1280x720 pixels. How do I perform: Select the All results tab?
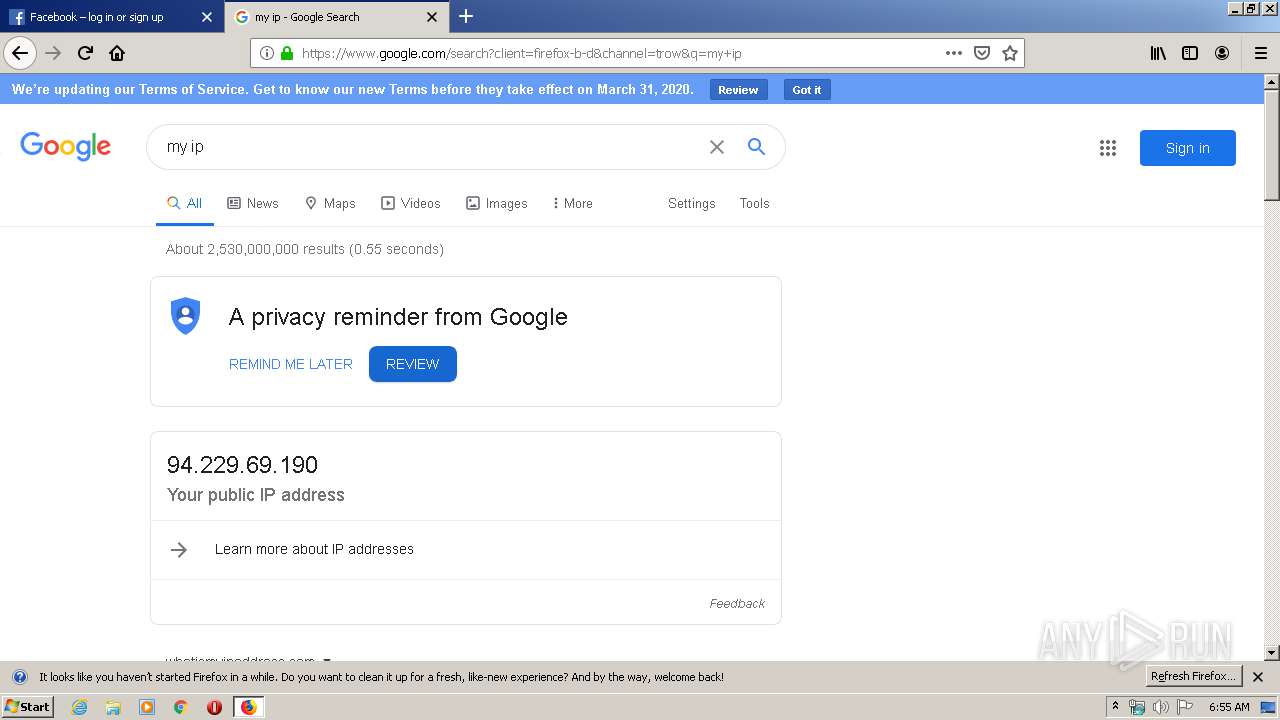coord(185,203)
